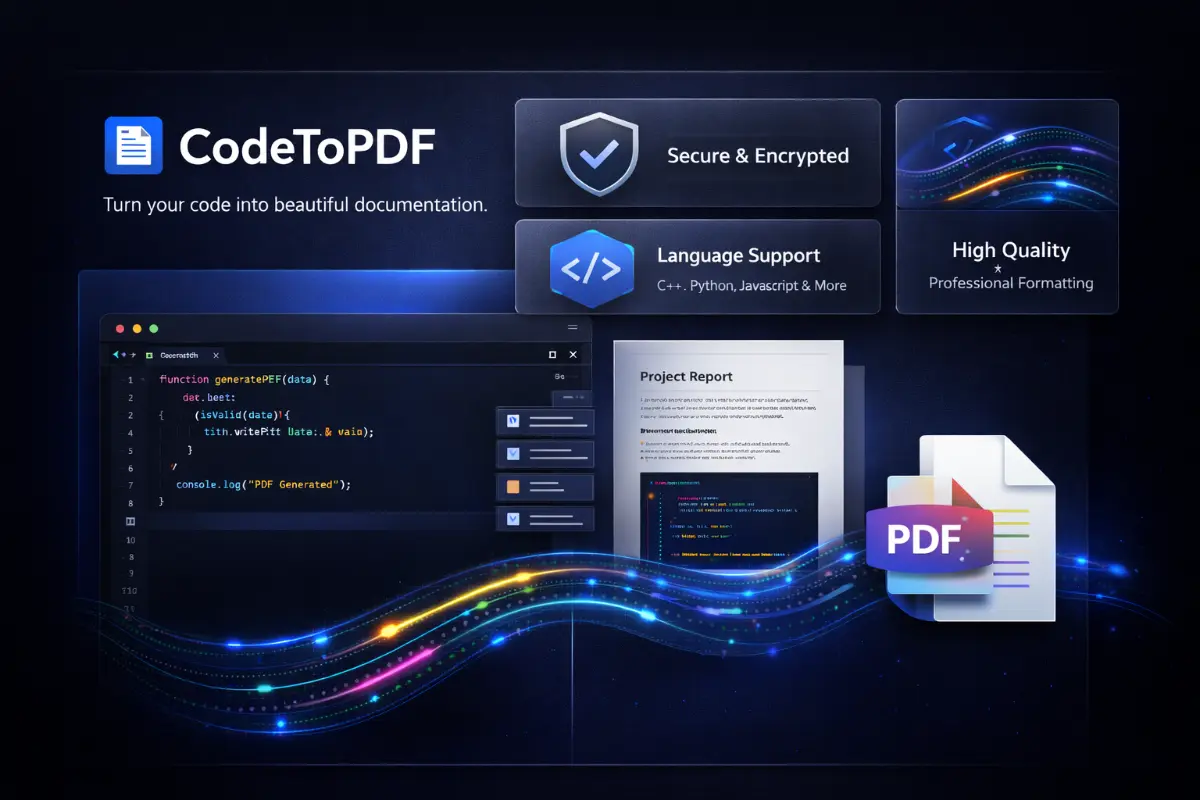Toggle the checkmark on the top list entry
Image resolution: width=1200 pixels, height=800 pixels.
(512, 421)
